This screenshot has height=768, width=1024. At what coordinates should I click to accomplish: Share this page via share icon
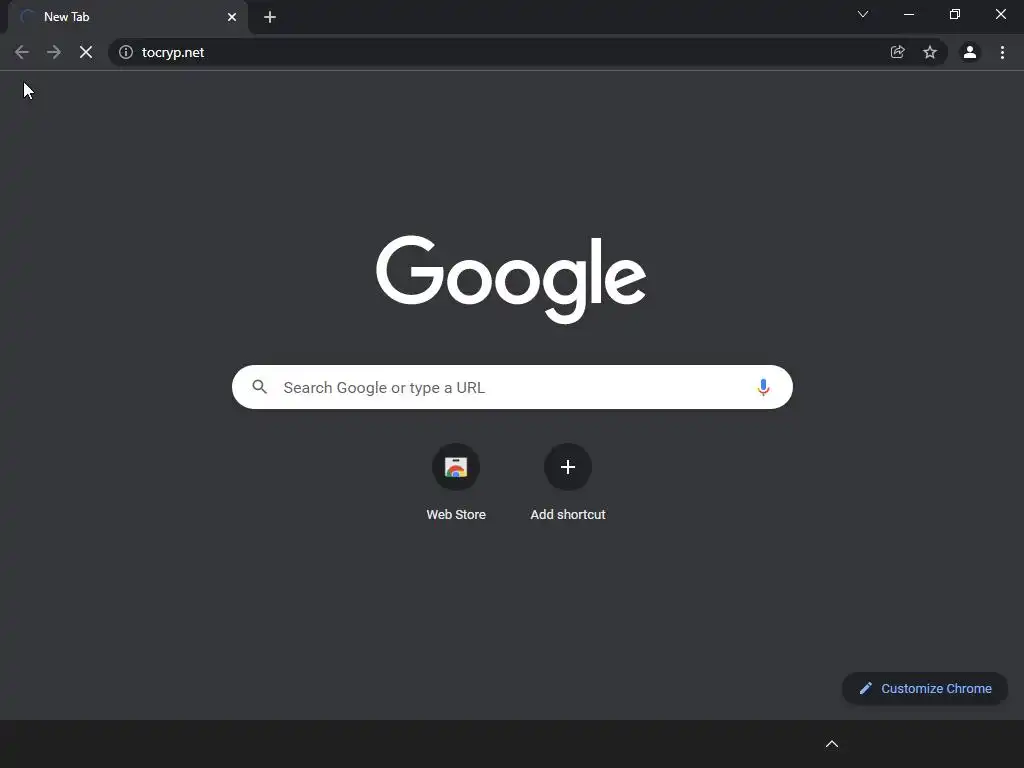tap(897, 52)
